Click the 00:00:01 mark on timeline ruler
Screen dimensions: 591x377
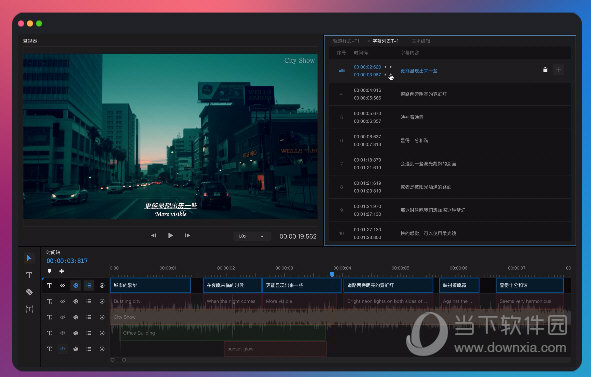point(168,268)
